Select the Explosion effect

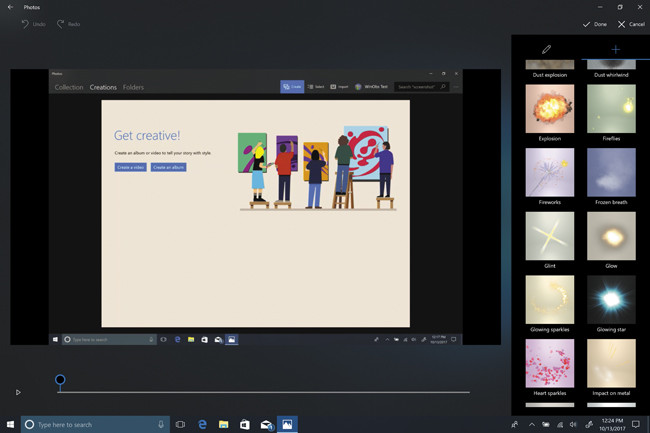549,108
